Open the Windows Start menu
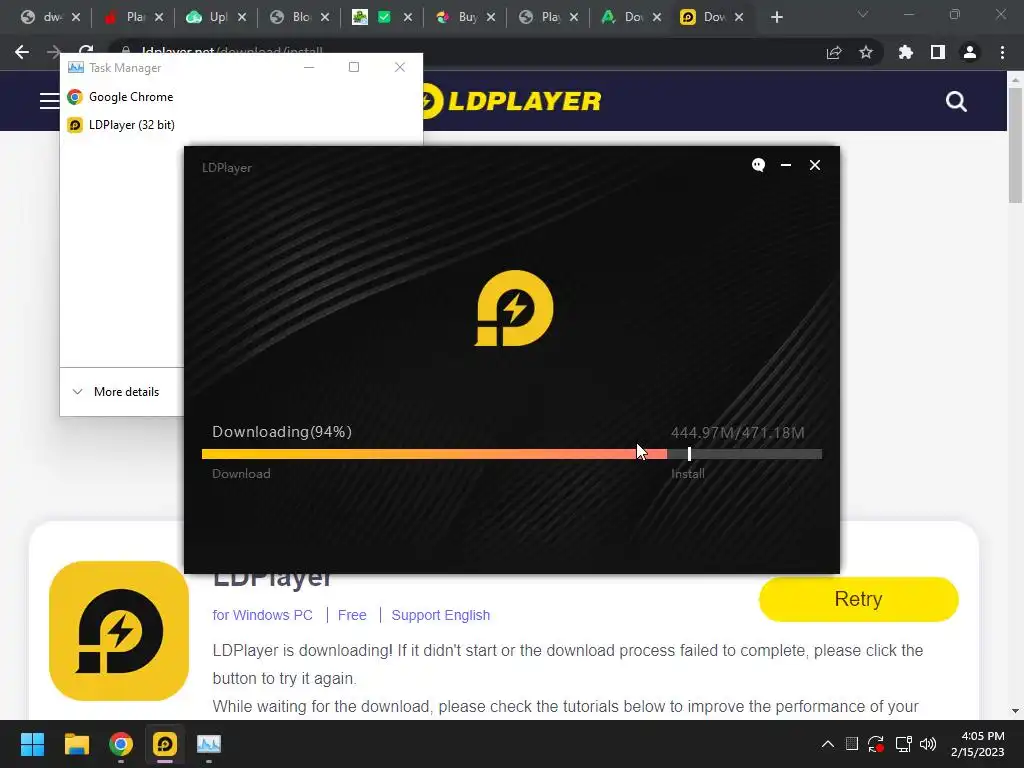The image size is (1024, 768). 32,744
